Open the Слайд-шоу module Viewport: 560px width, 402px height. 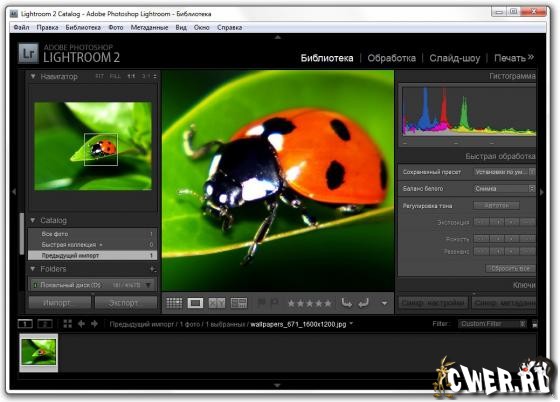455,58
